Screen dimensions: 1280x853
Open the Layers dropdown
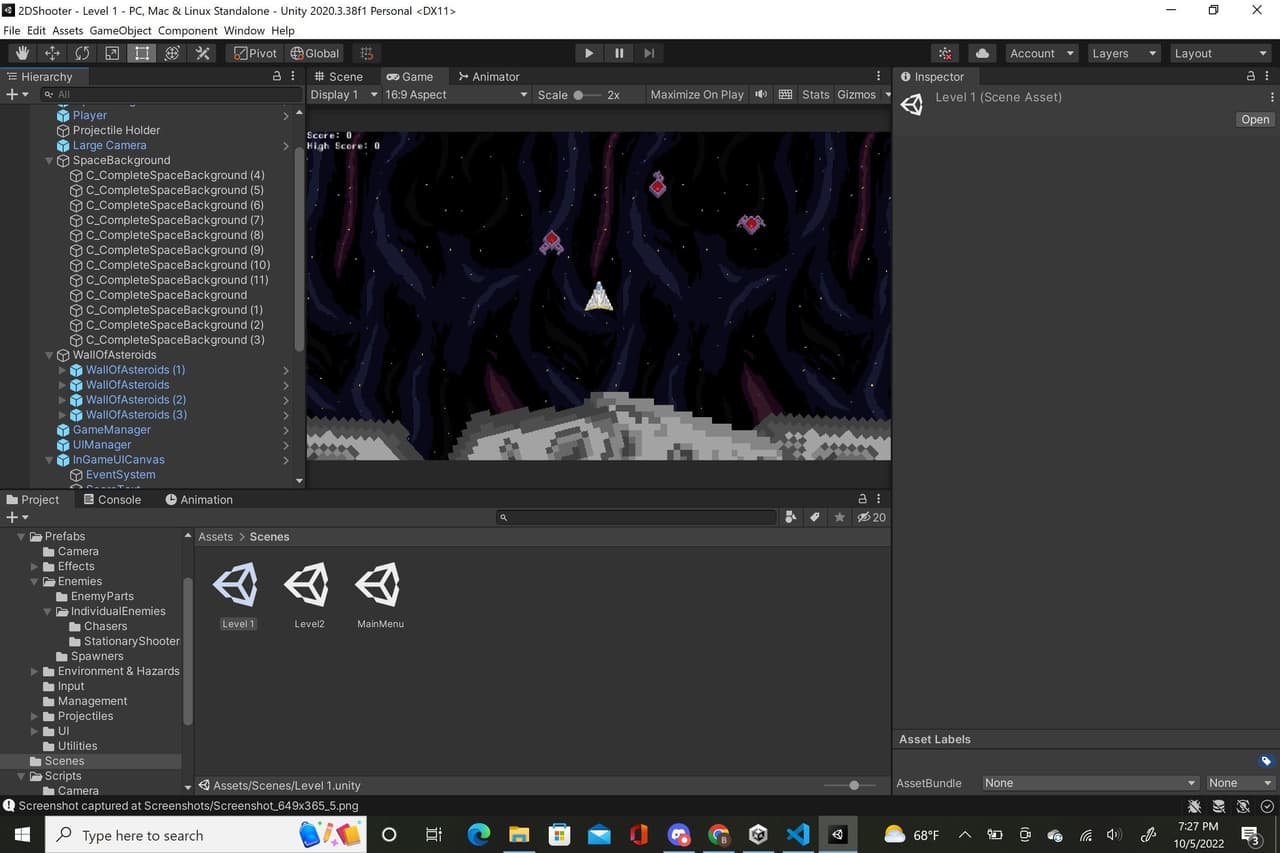pyautogui.click(x=1124, y=53)
